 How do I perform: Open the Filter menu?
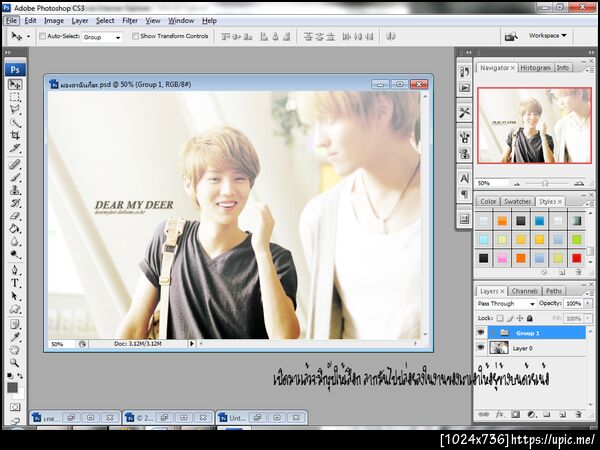(130, 21)
